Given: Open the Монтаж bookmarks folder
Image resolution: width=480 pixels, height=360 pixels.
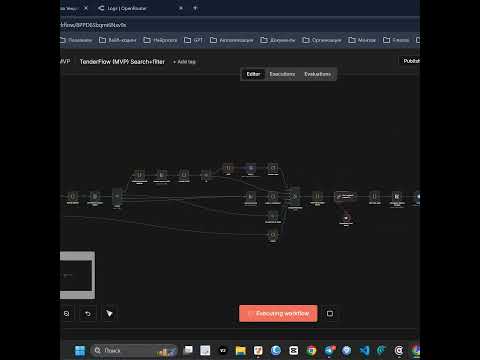Looking at the screenshot, I should click(x=362, y=40).
